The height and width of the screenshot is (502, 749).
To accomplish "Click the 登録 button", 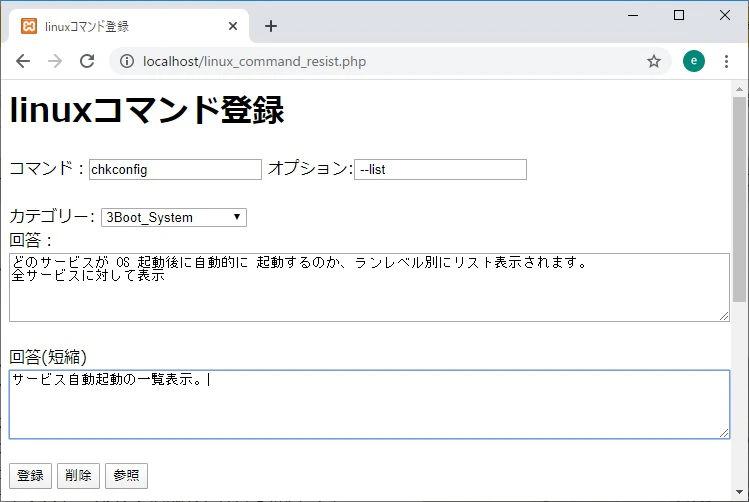I will 31,476.
